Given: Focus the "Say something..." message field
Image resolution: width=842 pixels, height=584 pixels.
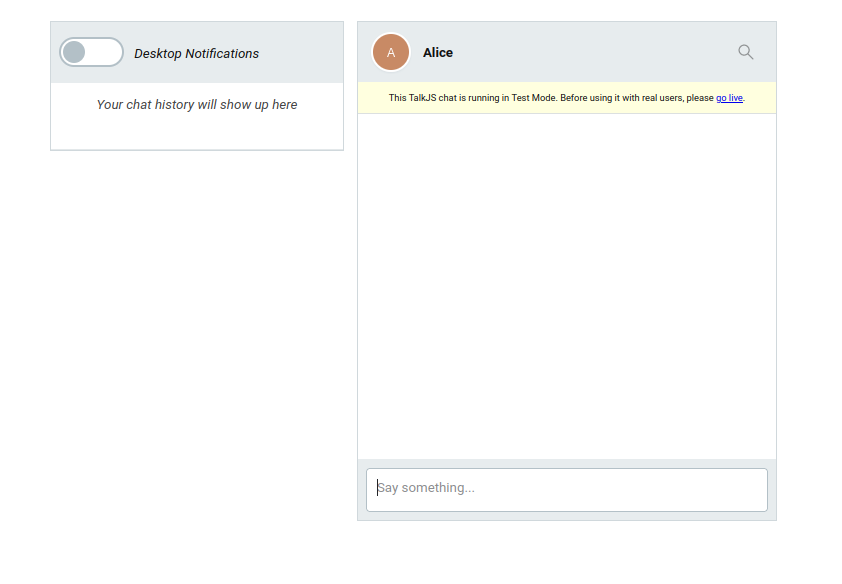Looking at the screenshot, I should [567, 490].
